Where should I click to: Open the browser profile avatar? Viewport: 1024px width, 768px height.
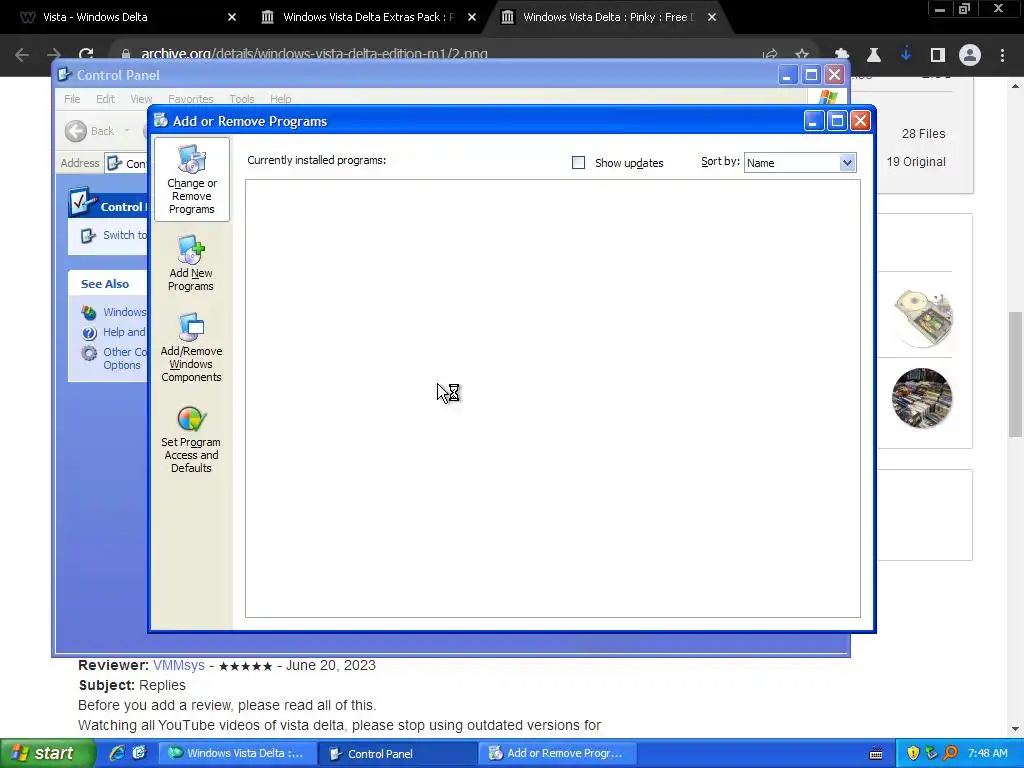(970, 55)
